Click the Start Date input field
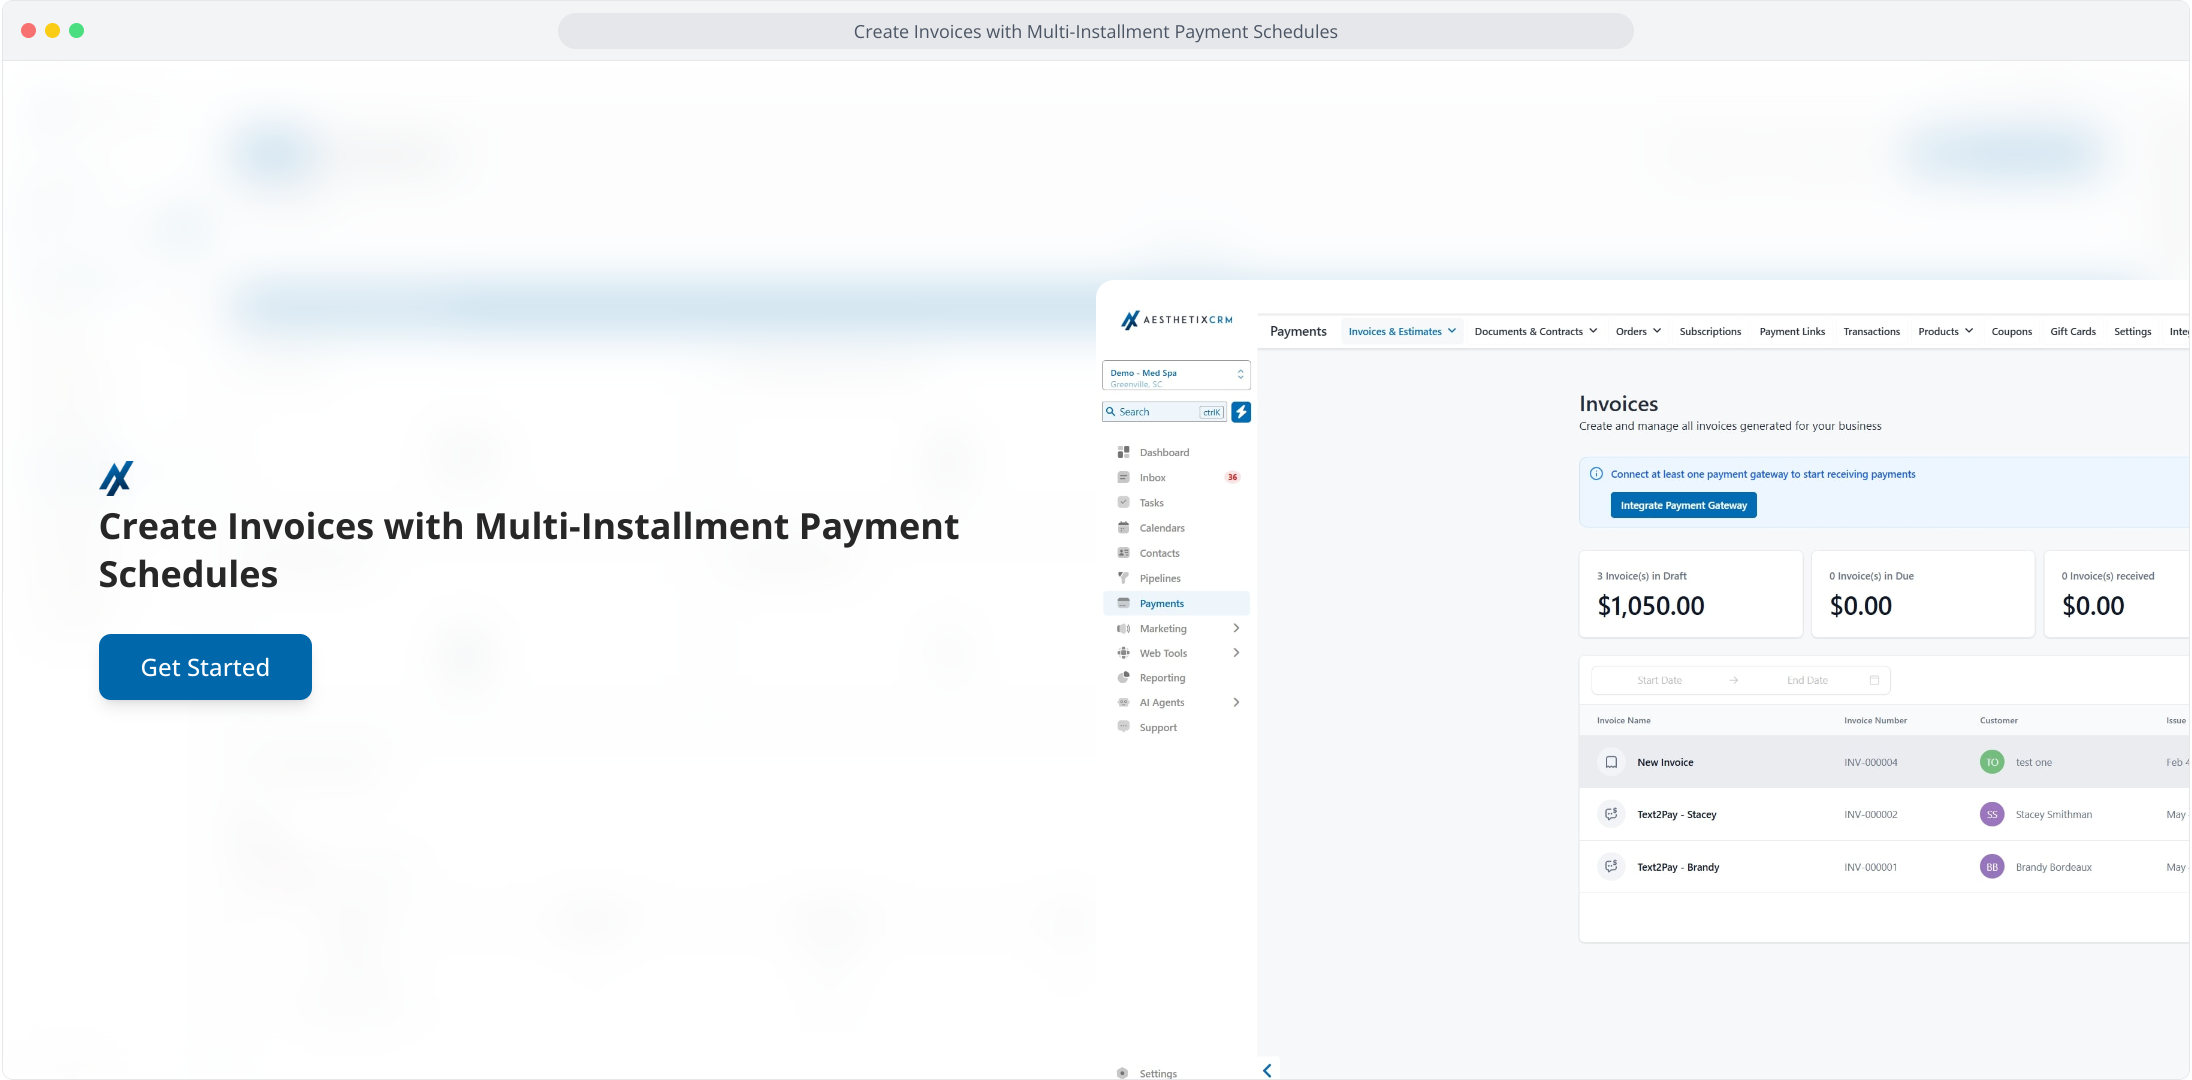The width and height of the screenshot is (2192, 1080). tap(1659, 680)
